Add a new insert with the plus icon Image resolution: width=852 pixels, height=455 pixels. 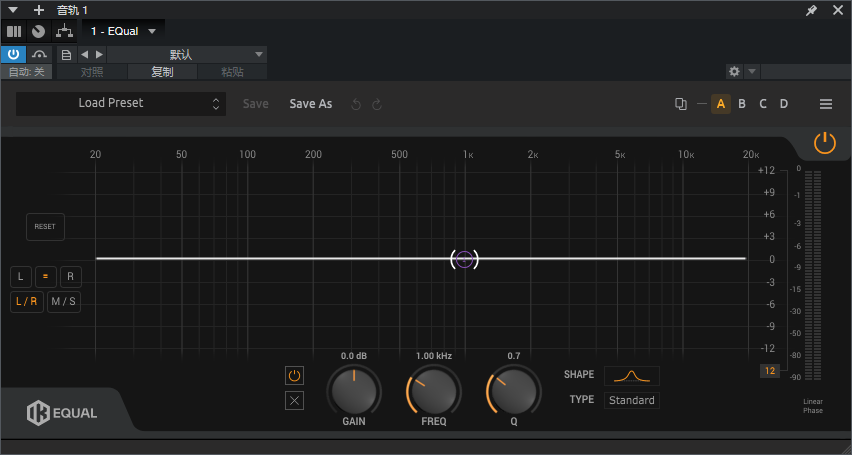tap(39, 10)
